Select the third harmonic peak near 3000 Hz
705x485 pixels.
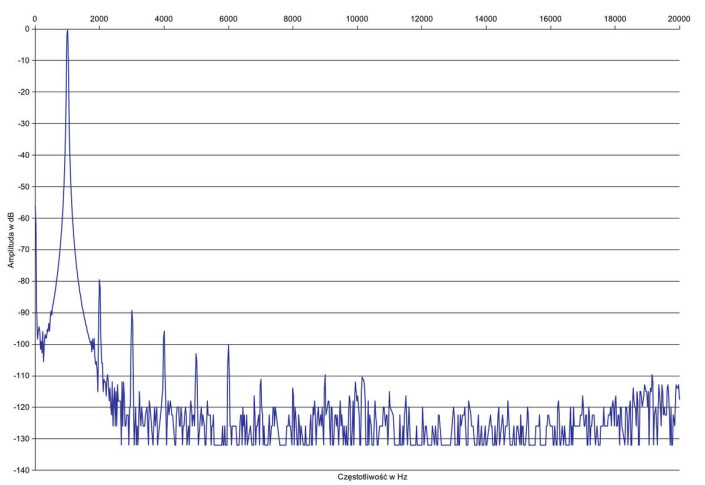coord(132,312)
